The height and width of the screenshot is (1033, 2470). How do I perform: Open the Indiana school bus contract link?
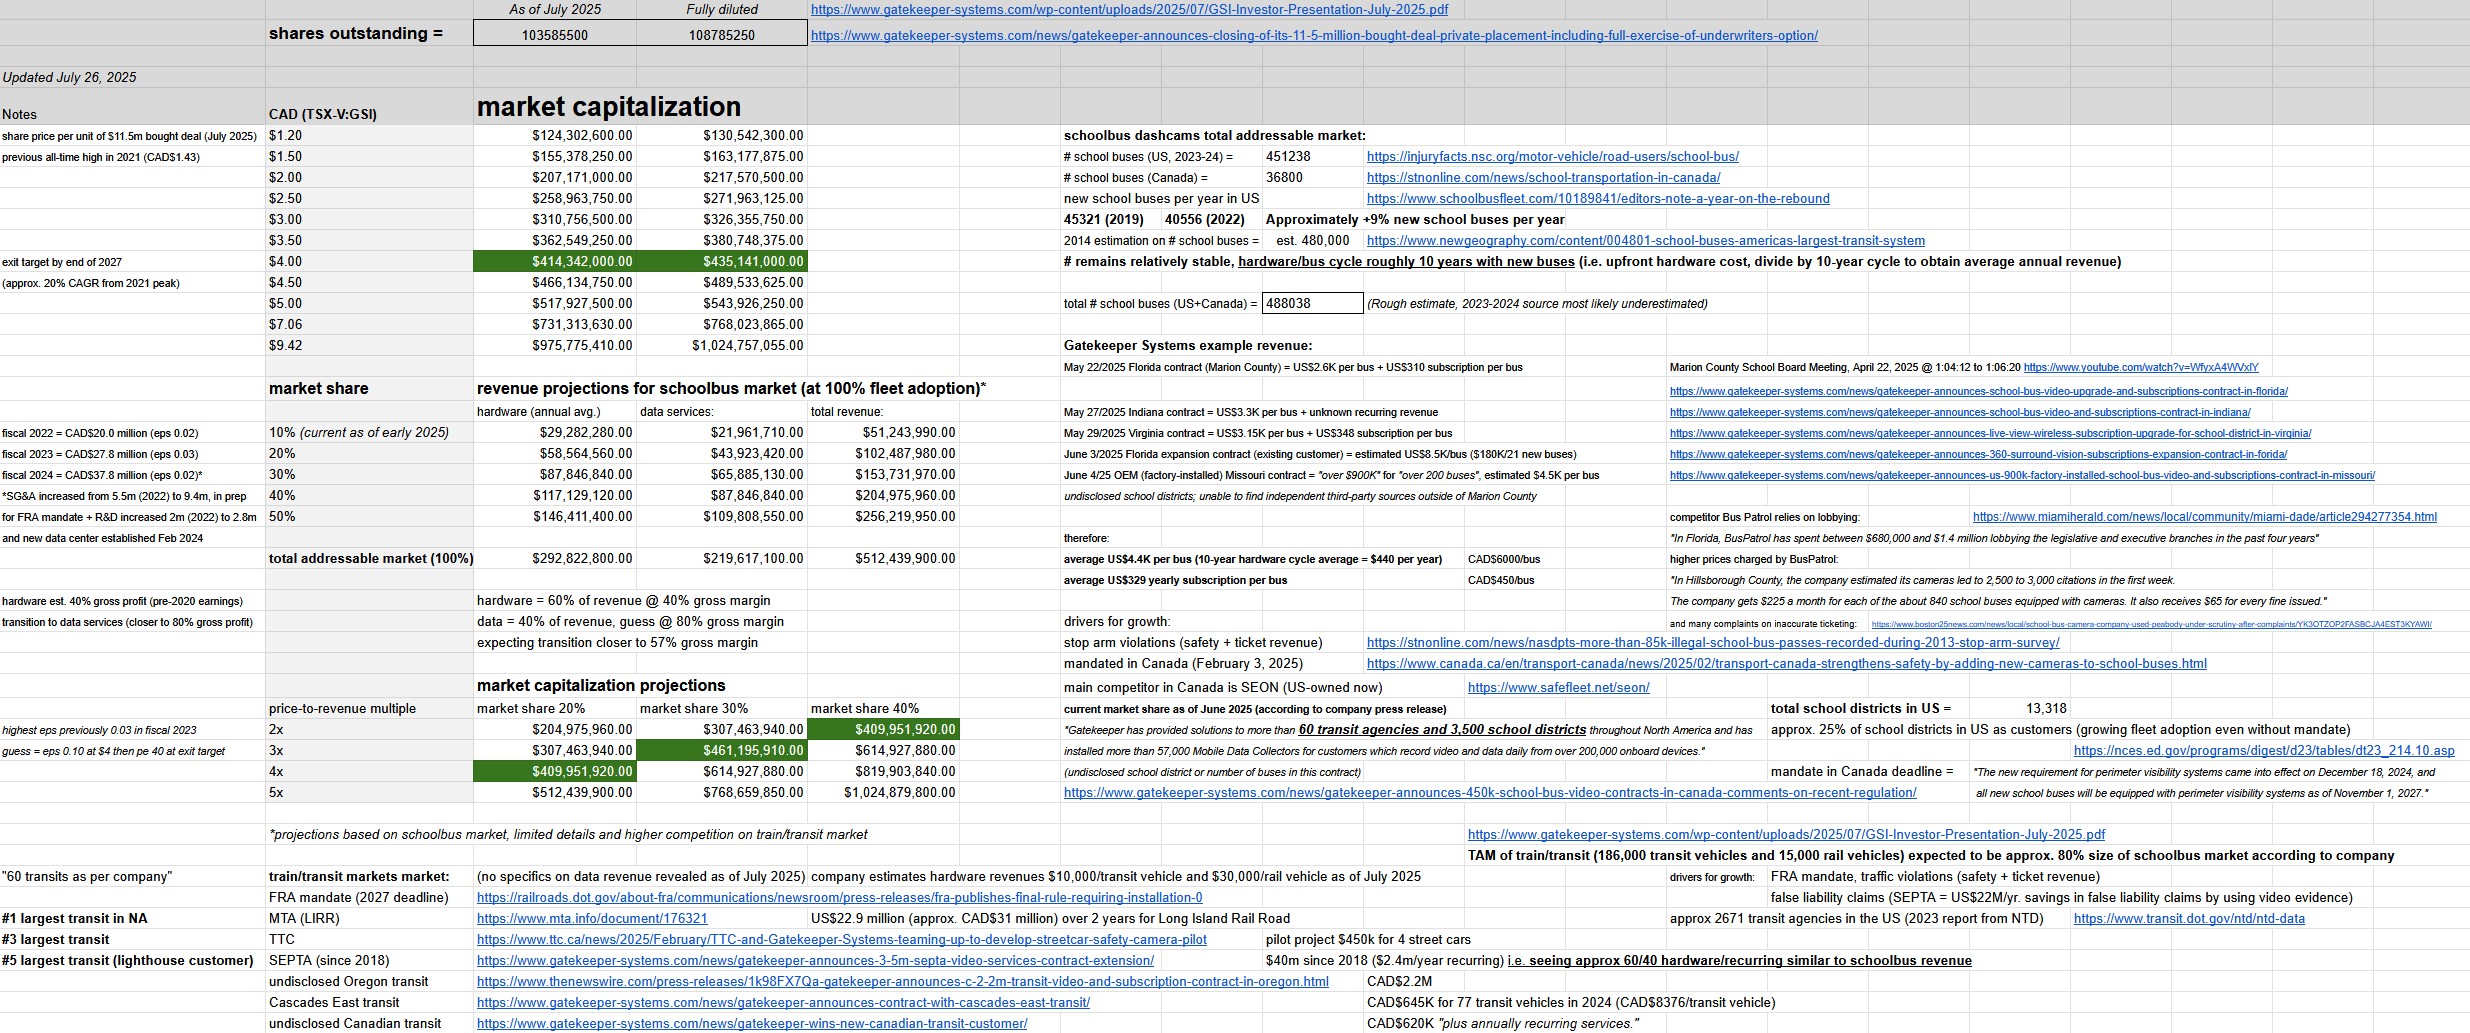click(x=1960, y=413)
